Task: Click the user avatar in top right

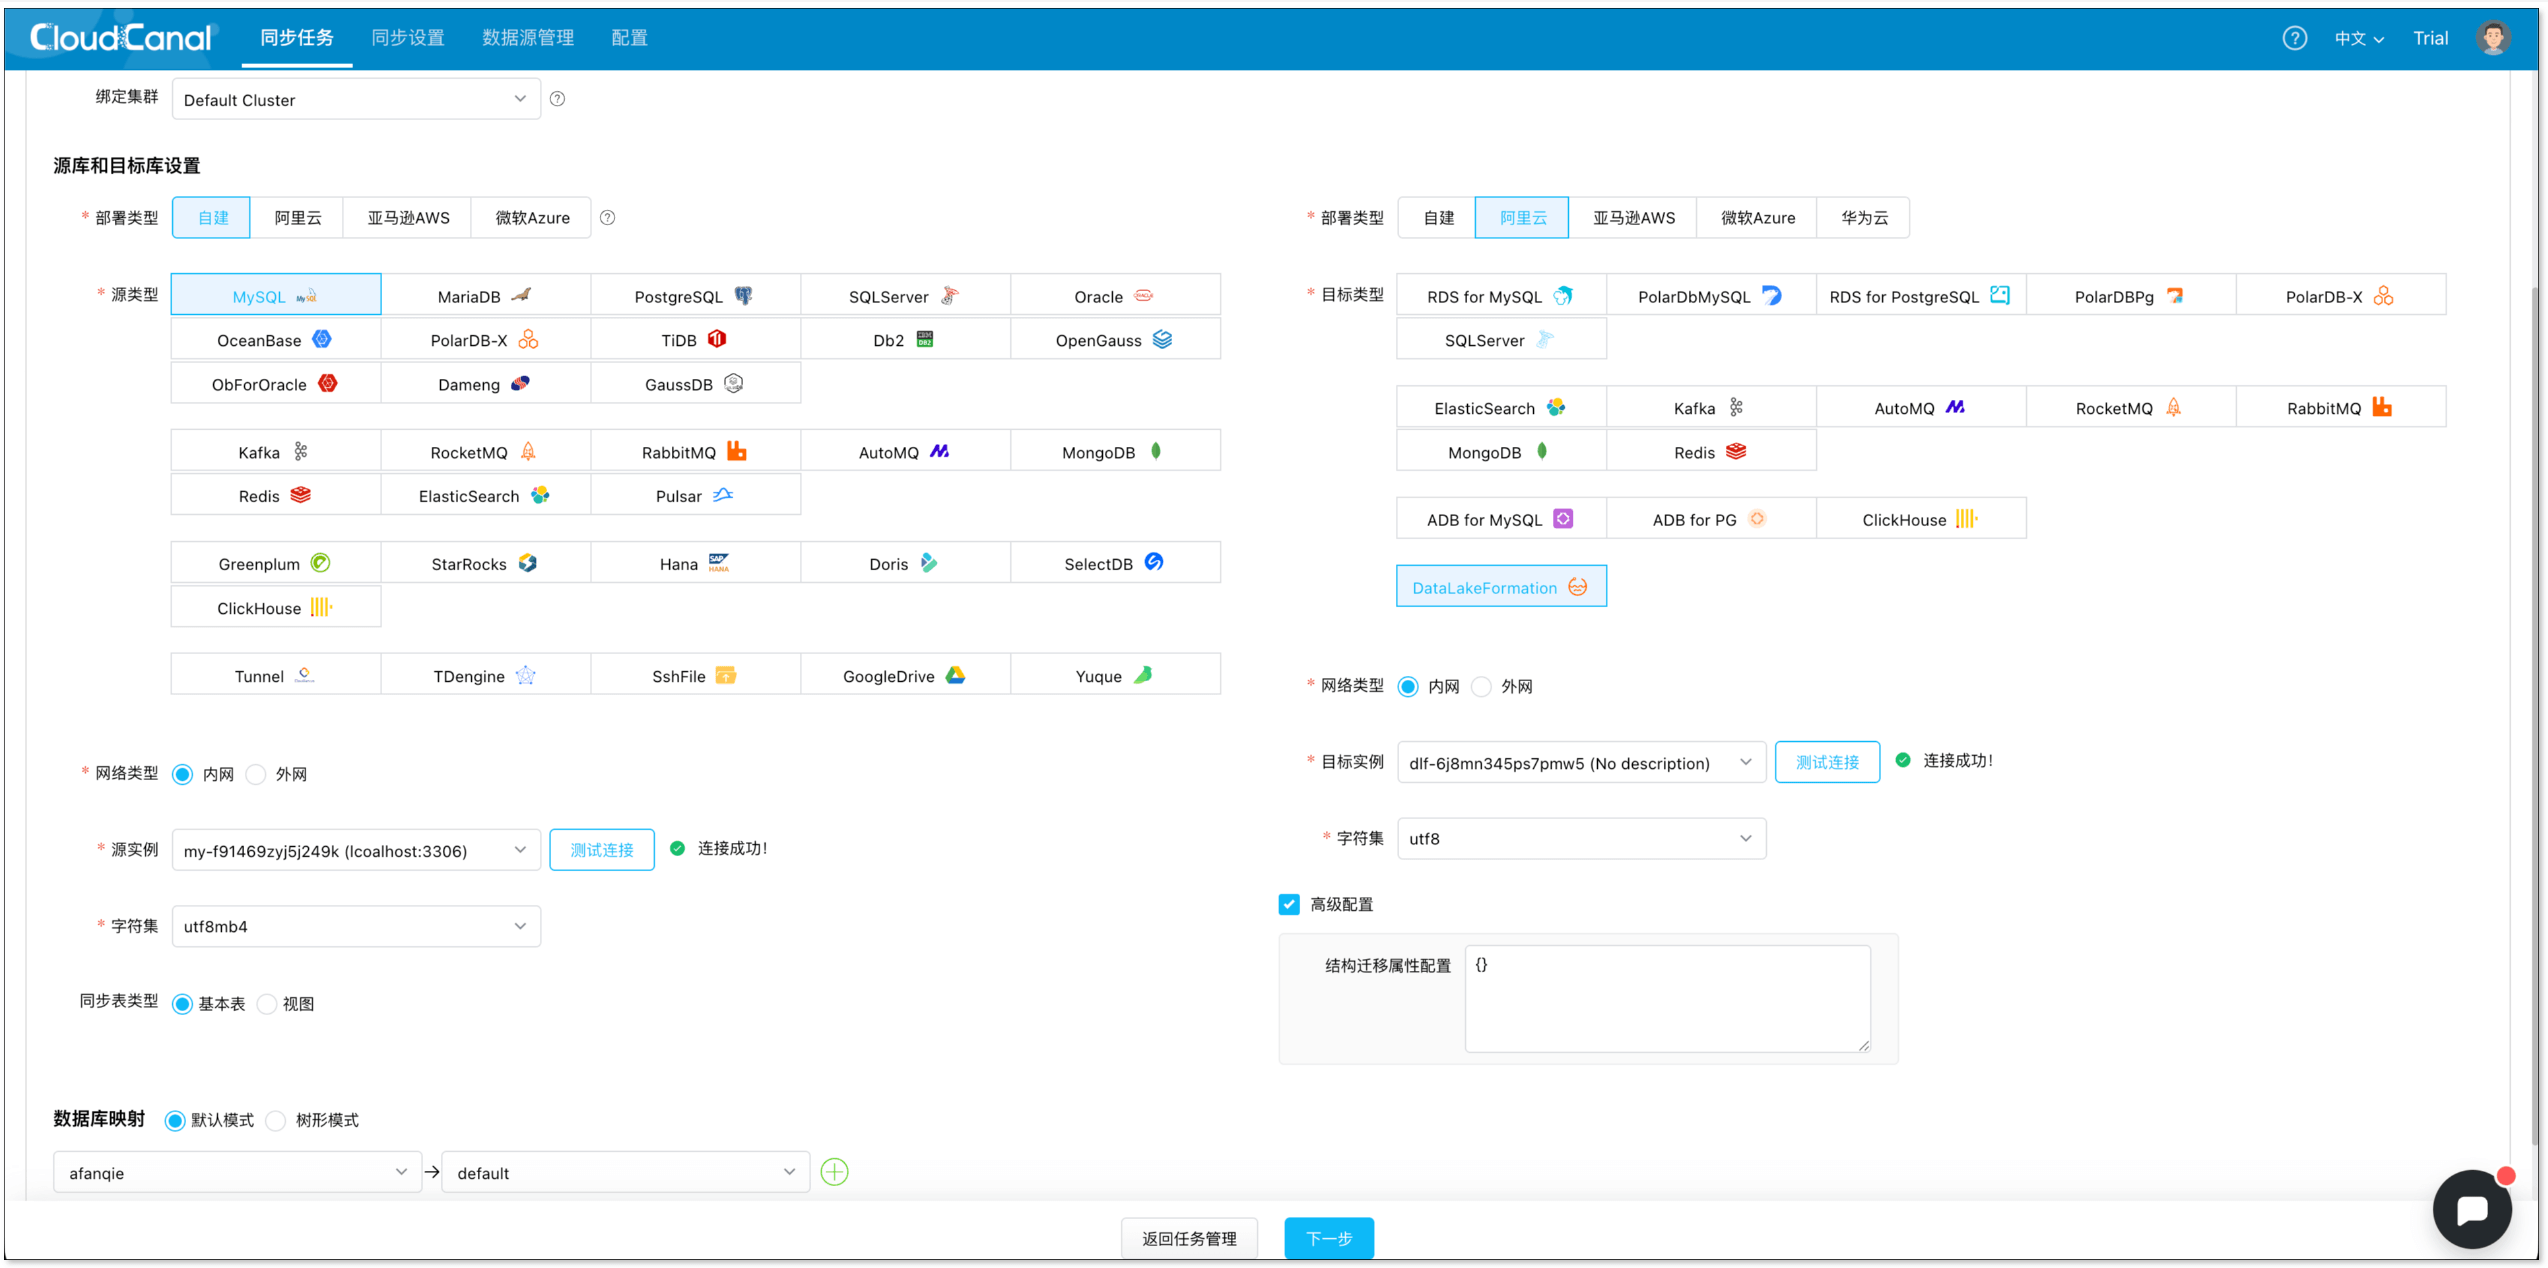Action: pyautogui.click(x=2492, y=38)
